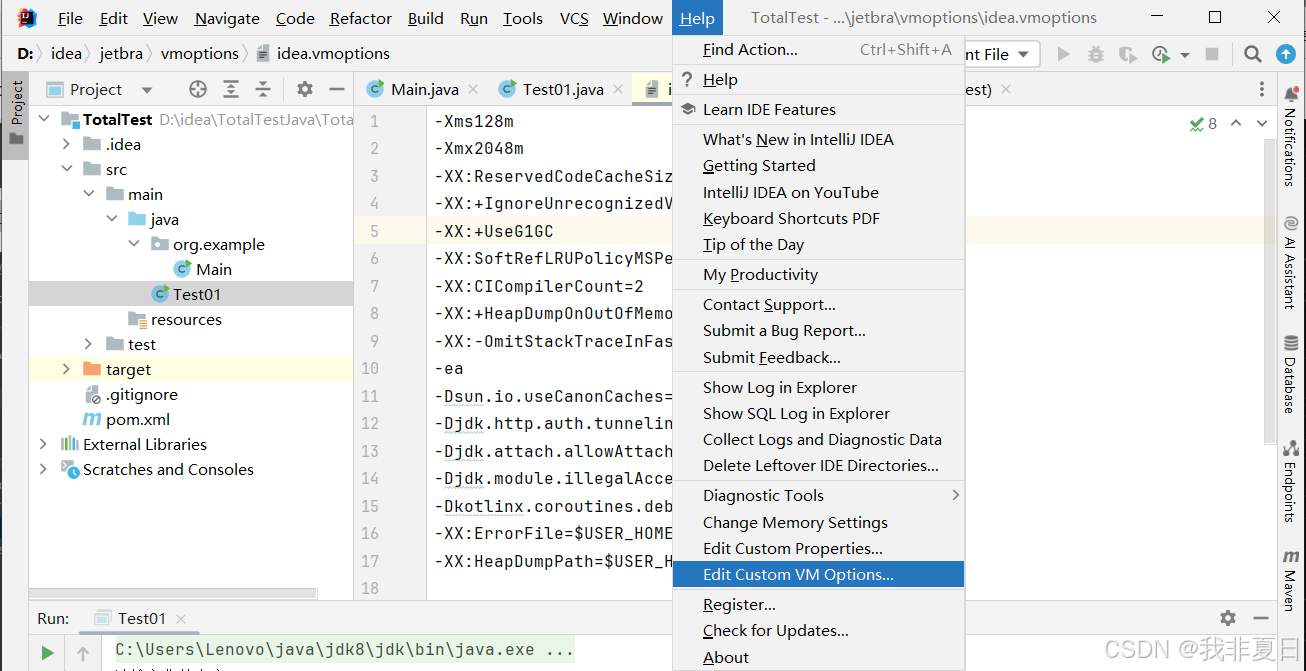Open the Database tool window
1306x671 pixels.
(x=1291, y=375)
